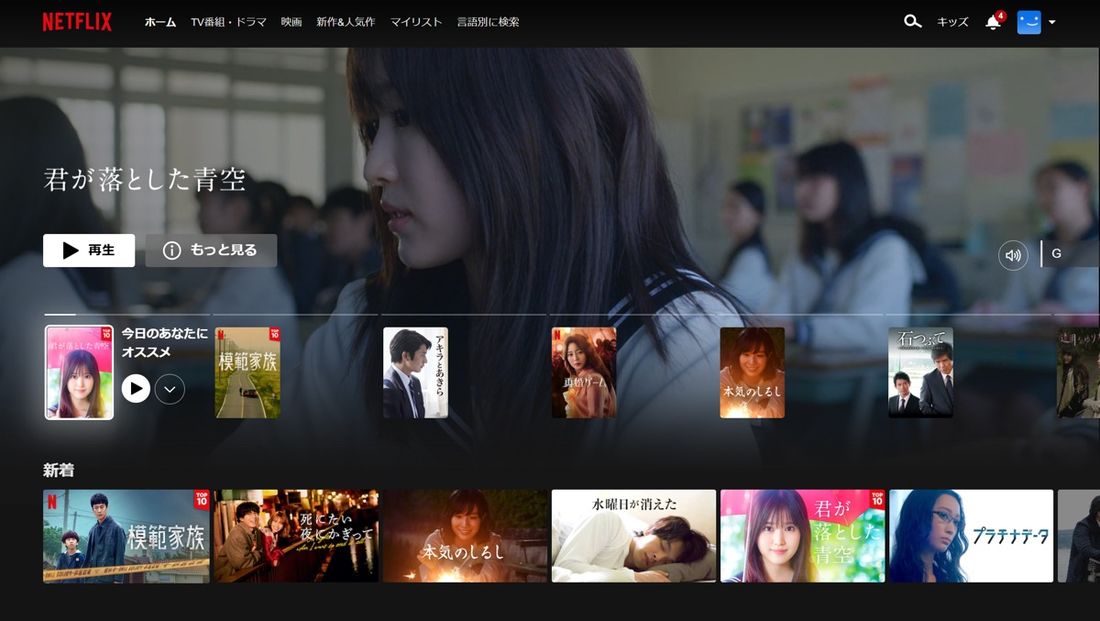Image resolution: width=1100 pixels, height=621 pixels.
Task: Open 映画 menu item
Action: 291,22
